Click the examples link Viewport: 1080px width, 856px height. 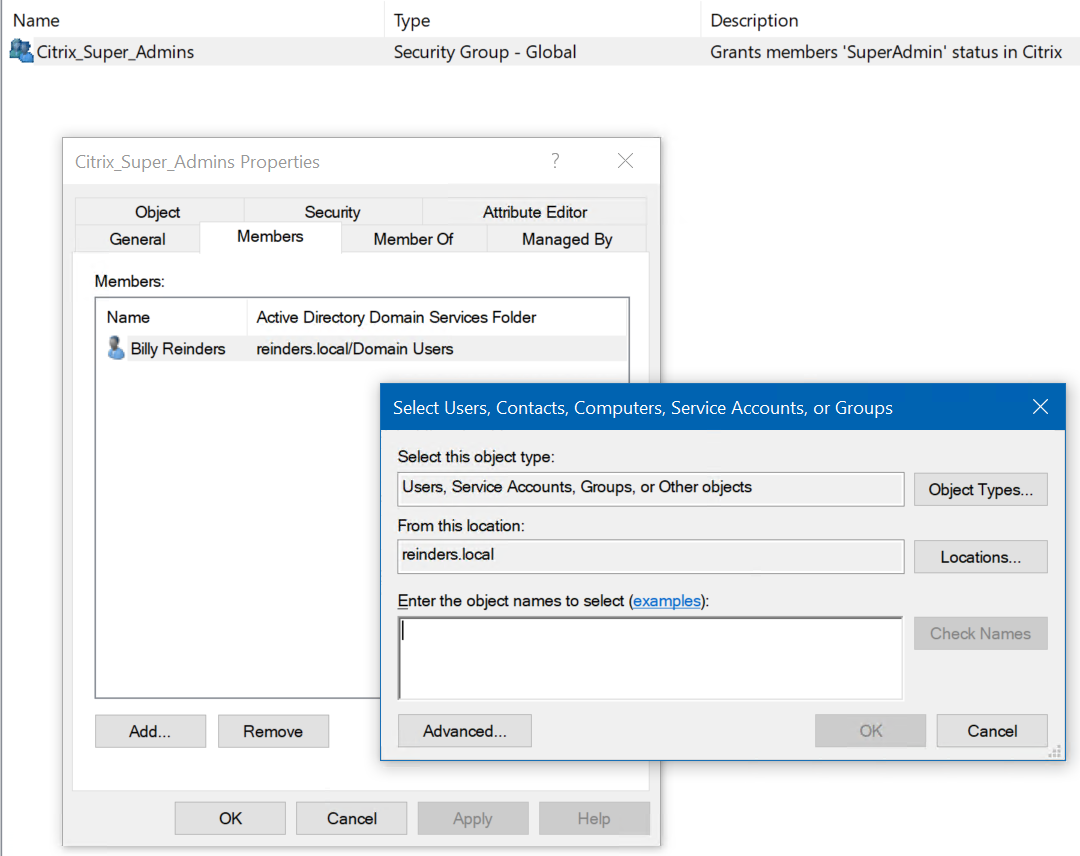coord(667,601)
